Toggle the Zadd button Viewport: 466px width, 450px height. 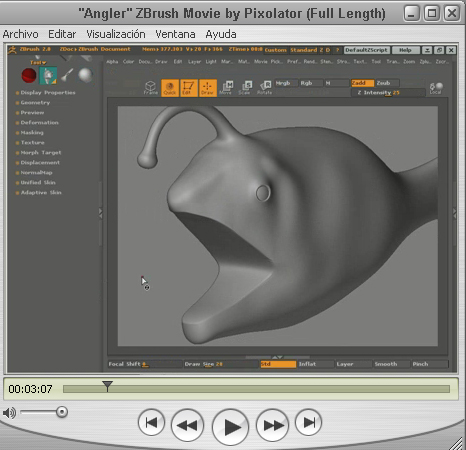coord(362,83)
